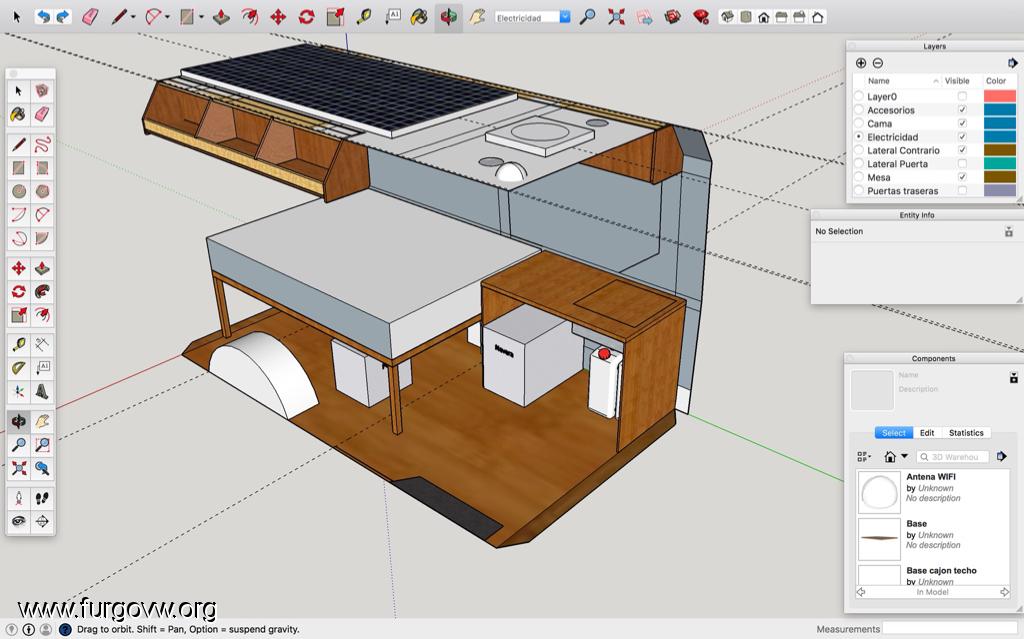
Task: Select the Polygon tool
Action: point(42,191)
